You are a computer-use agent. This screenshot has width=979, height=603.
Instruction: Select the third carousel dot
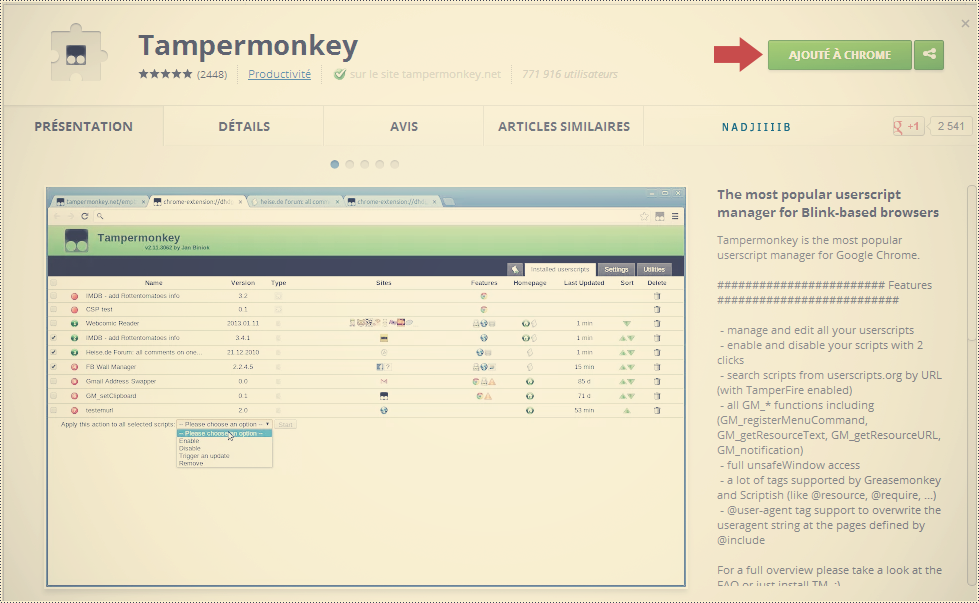click(x=365, y=164)
